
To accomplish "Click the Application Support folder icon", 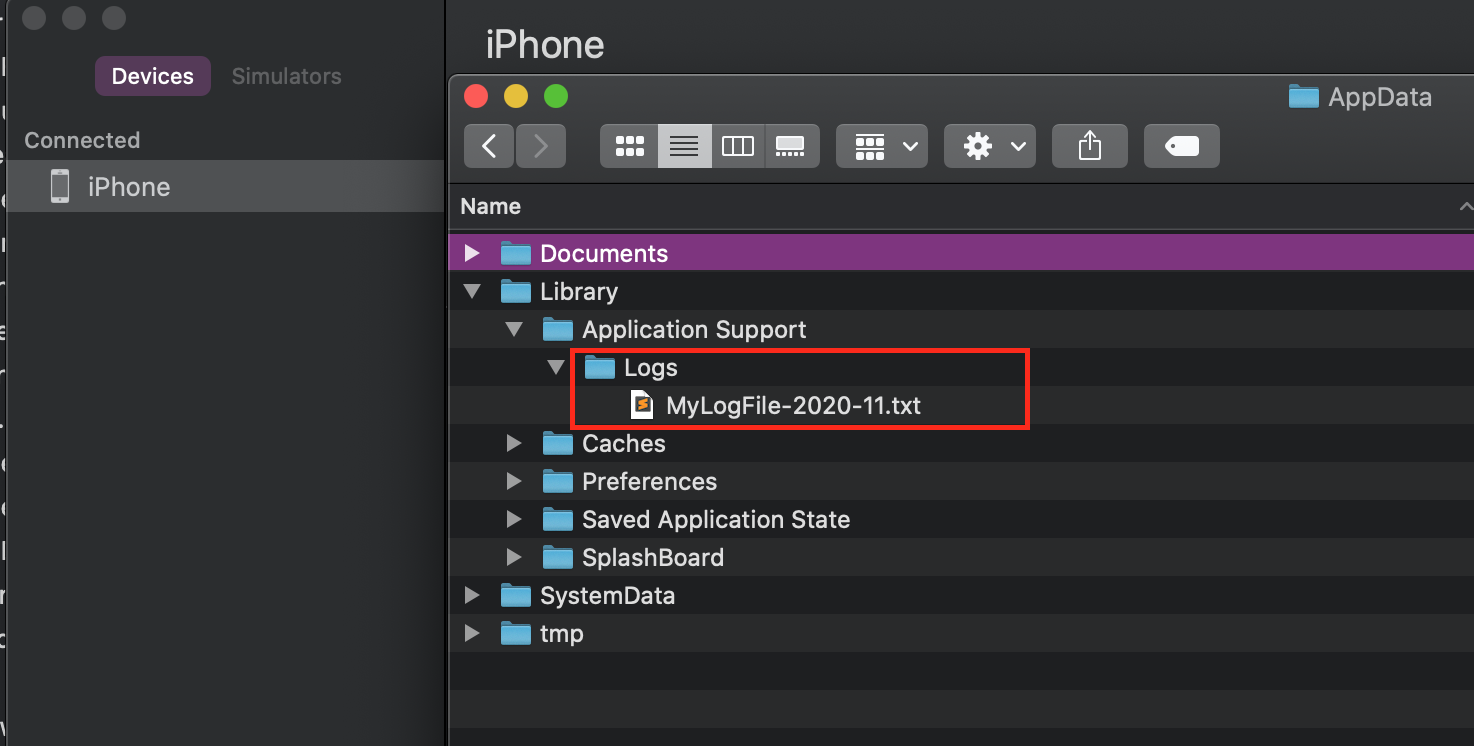I will 558,329.
